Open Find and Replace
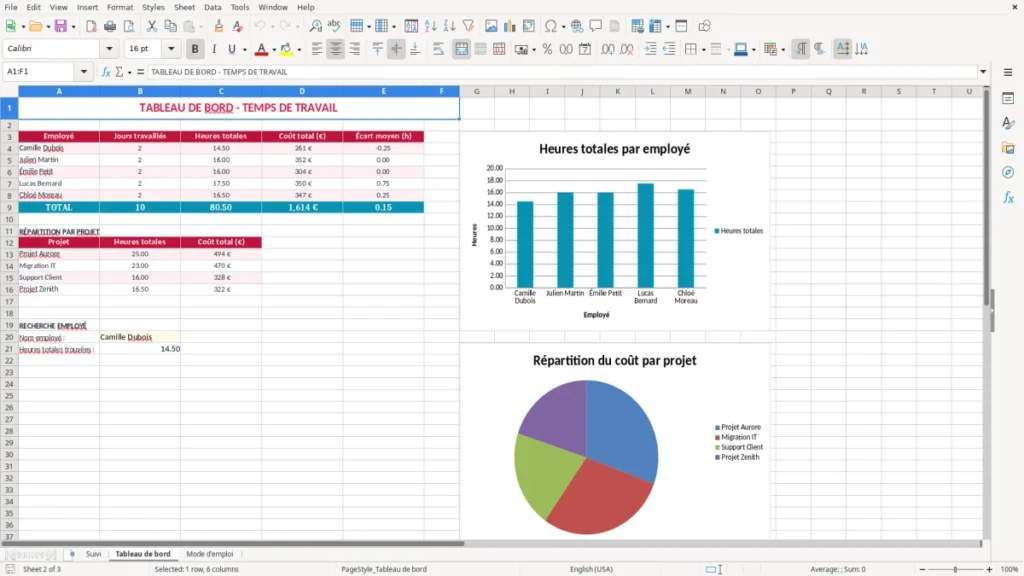This screenshot has height=576, width=1024. pyautogui.click(x=315, y=26)
